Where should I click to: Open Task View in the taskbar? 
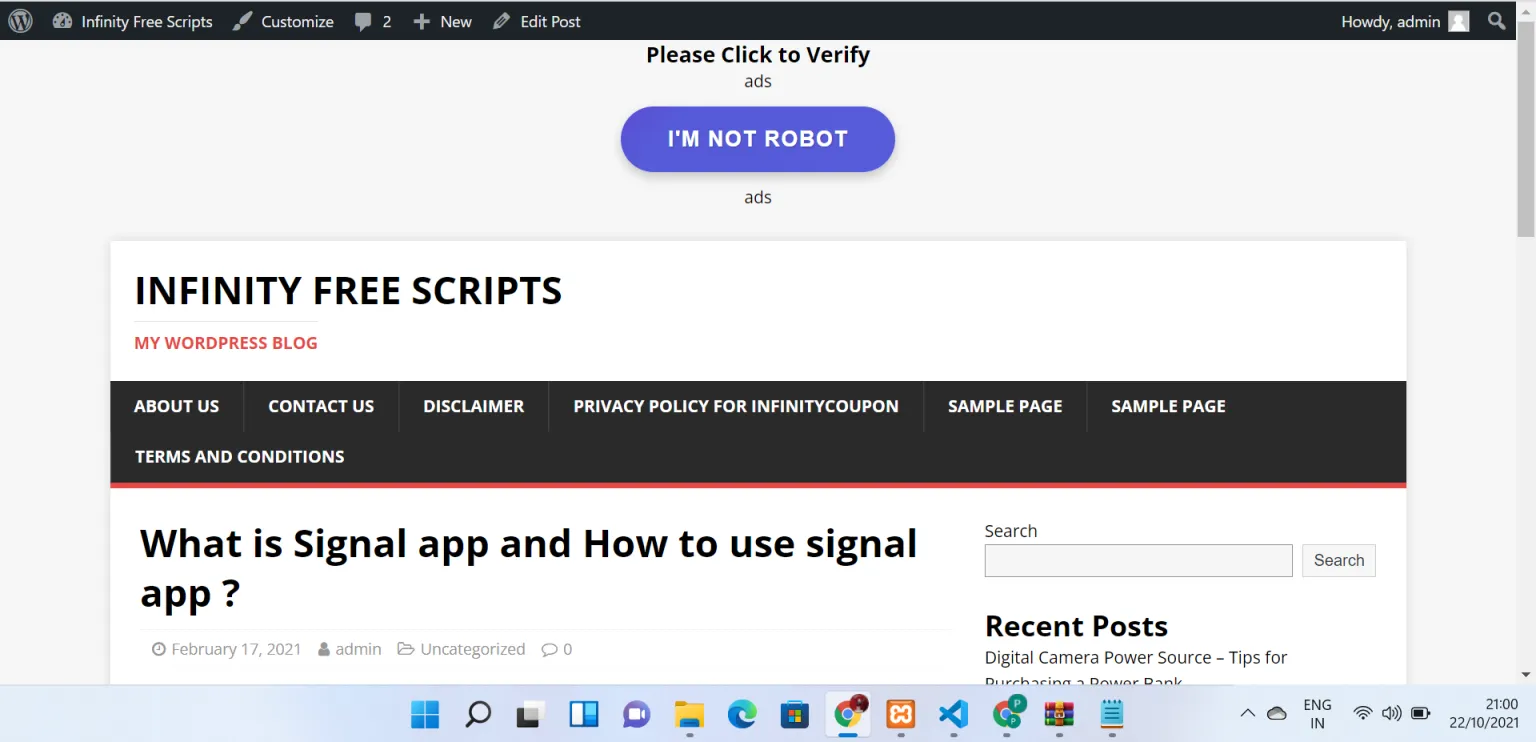point(530,714)
